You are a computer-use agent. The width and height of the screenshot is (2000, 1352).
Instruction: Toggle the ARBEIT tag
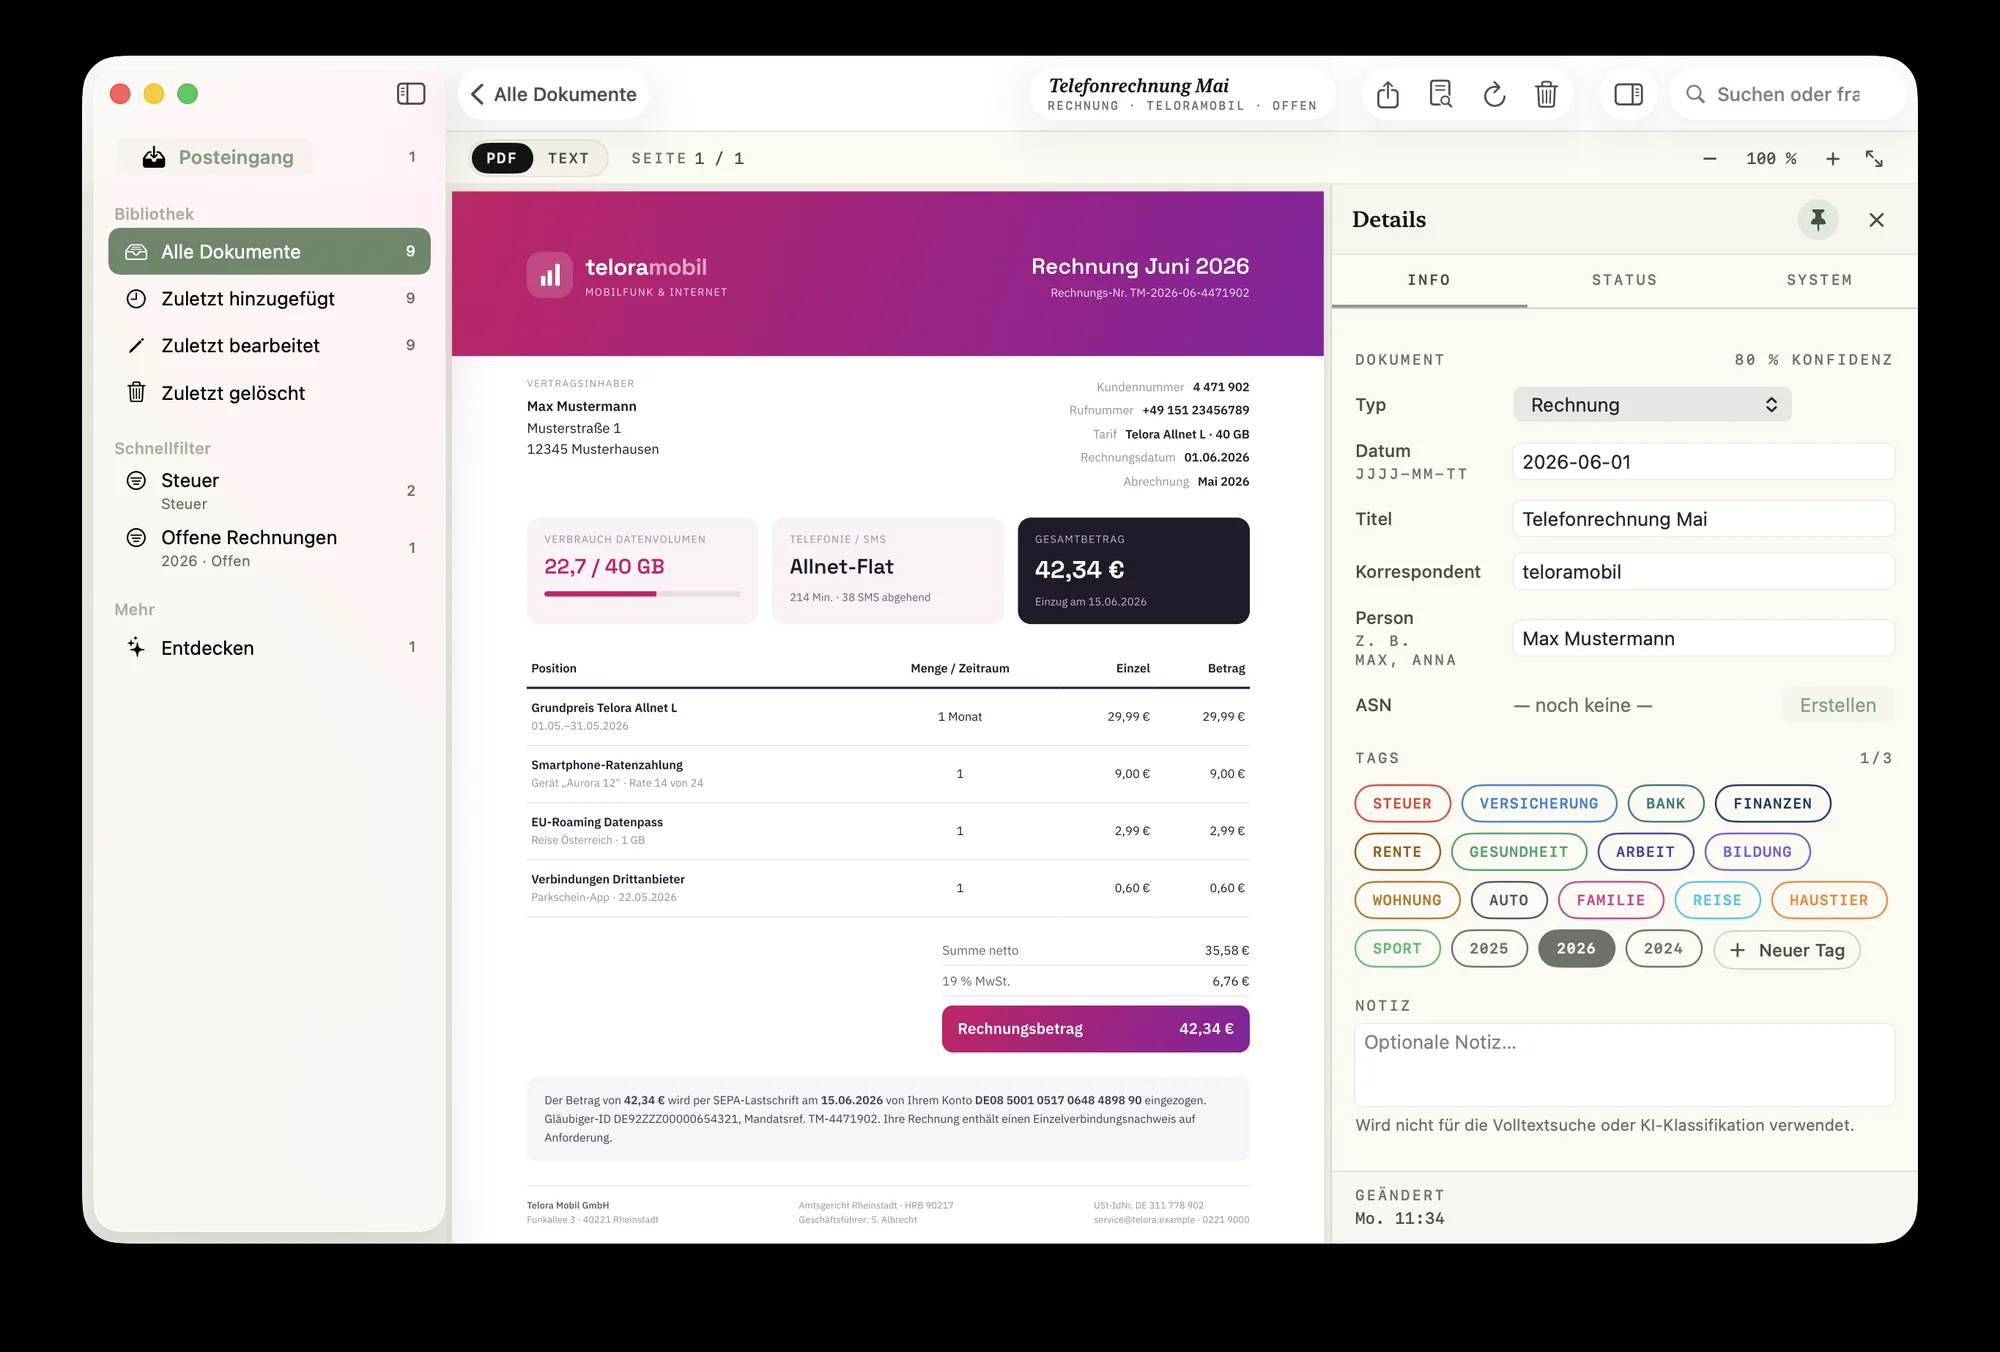(x=1646, y=852)
